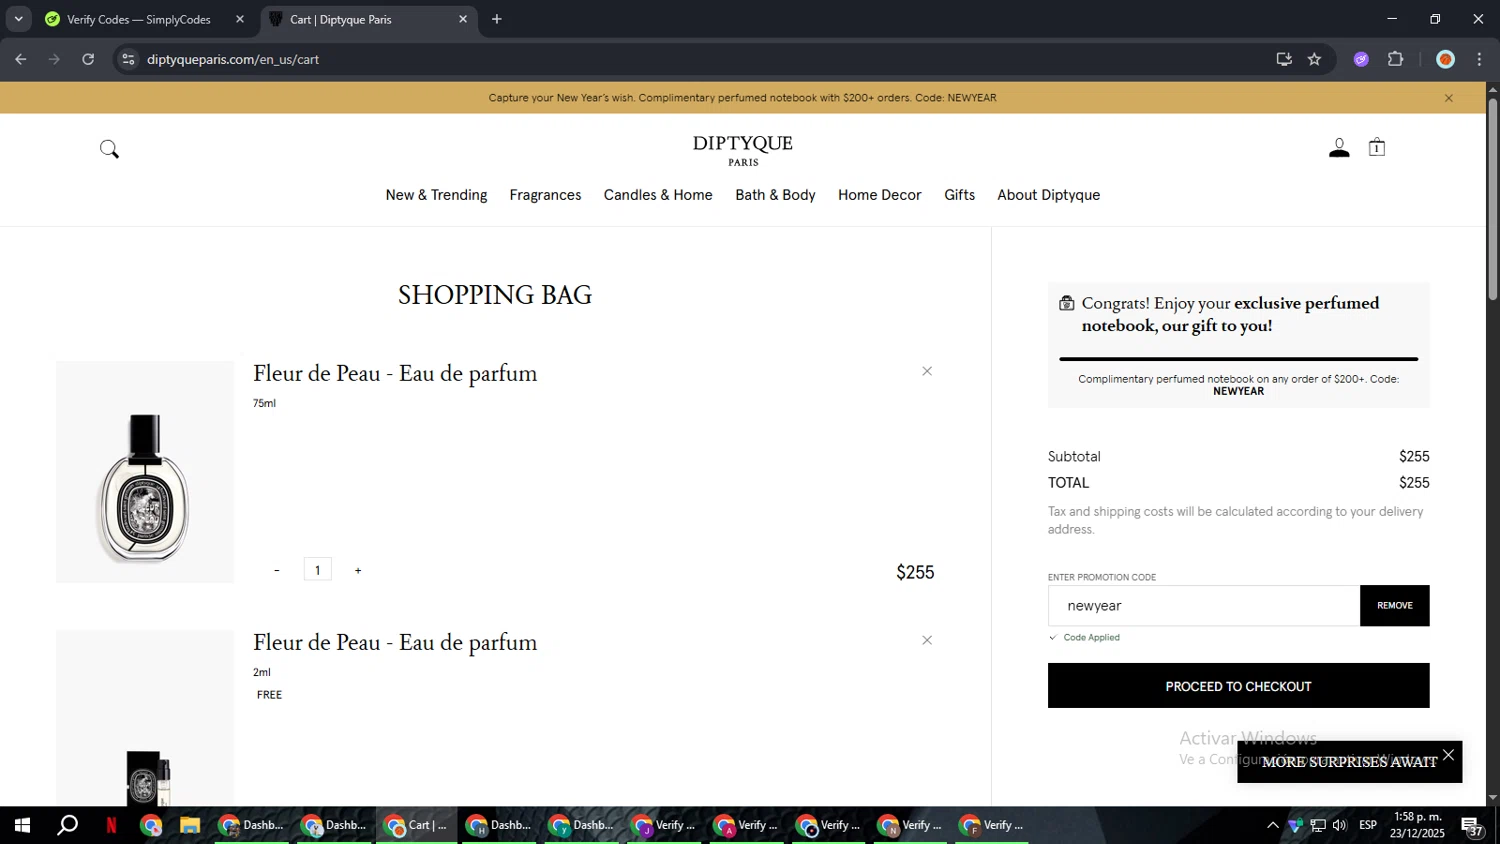1500x844 pixels.
Task: Launch Netflix from the taskbar
Action: pos(111,825)
